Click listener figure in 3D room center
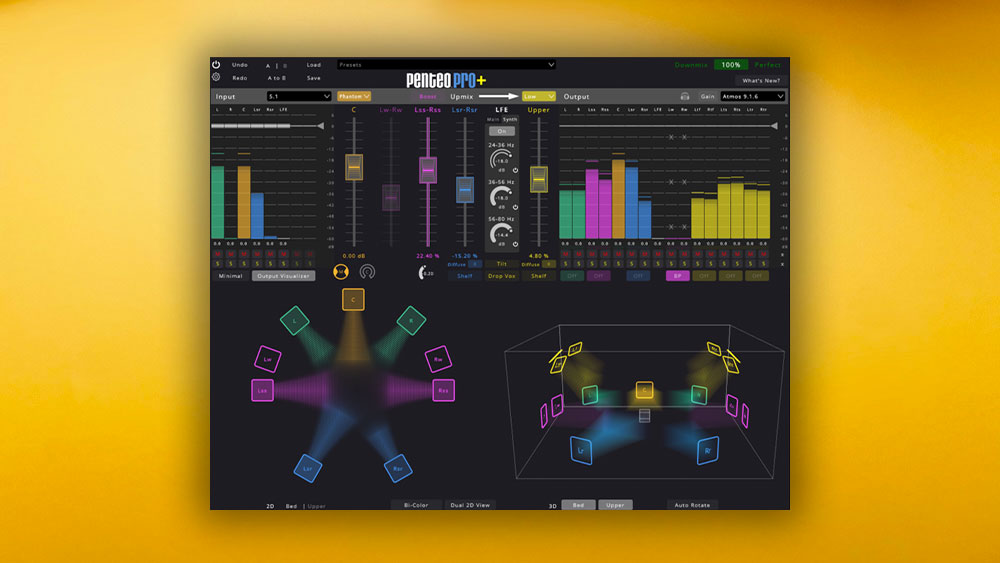Image resolution: width=1000 pixels, height=563 pixels. coord(644,414)
